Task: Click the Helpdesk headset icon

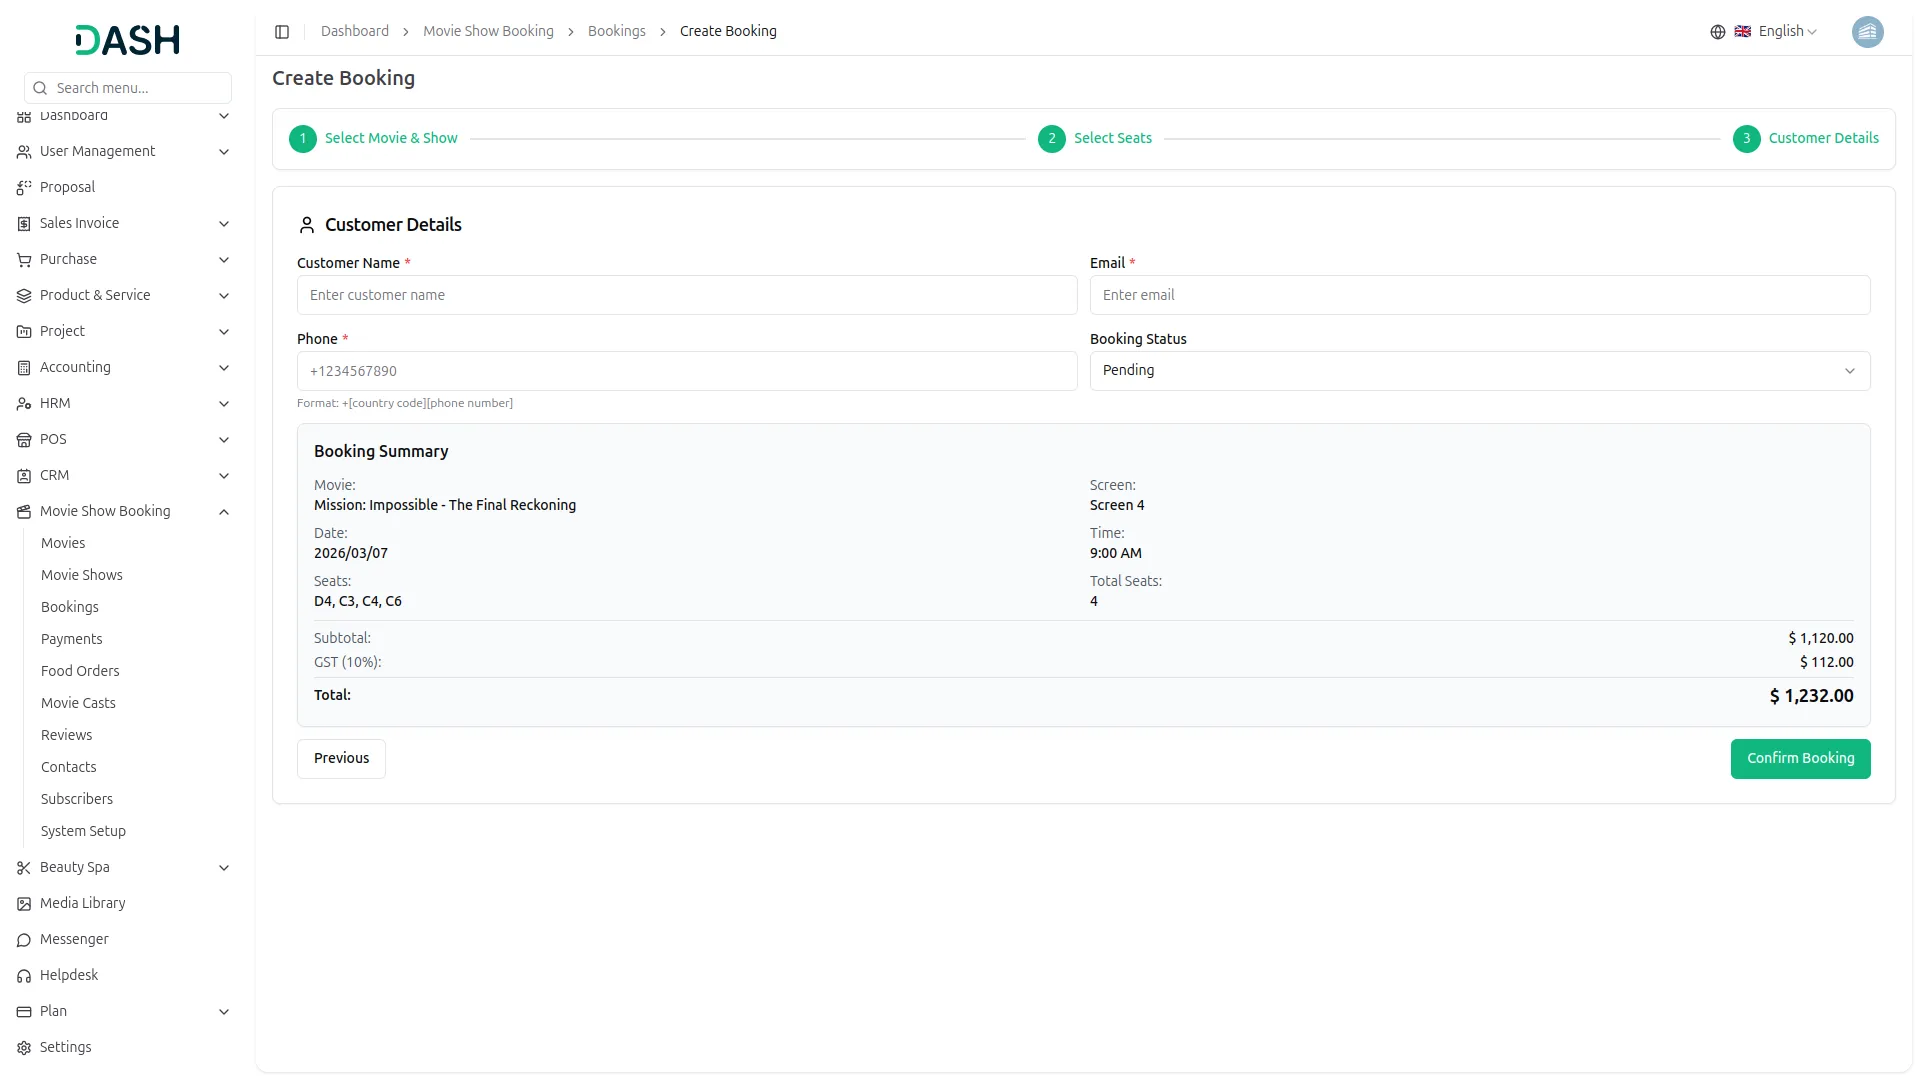Action: 23,975
